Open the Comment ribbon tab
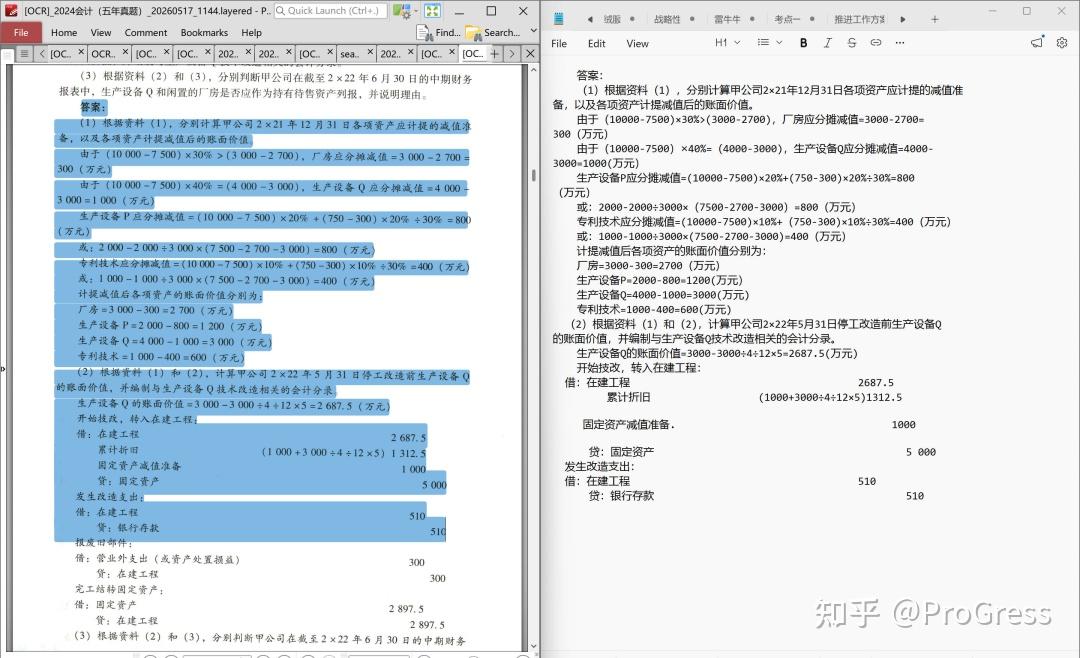 click(x=146, y=32)
